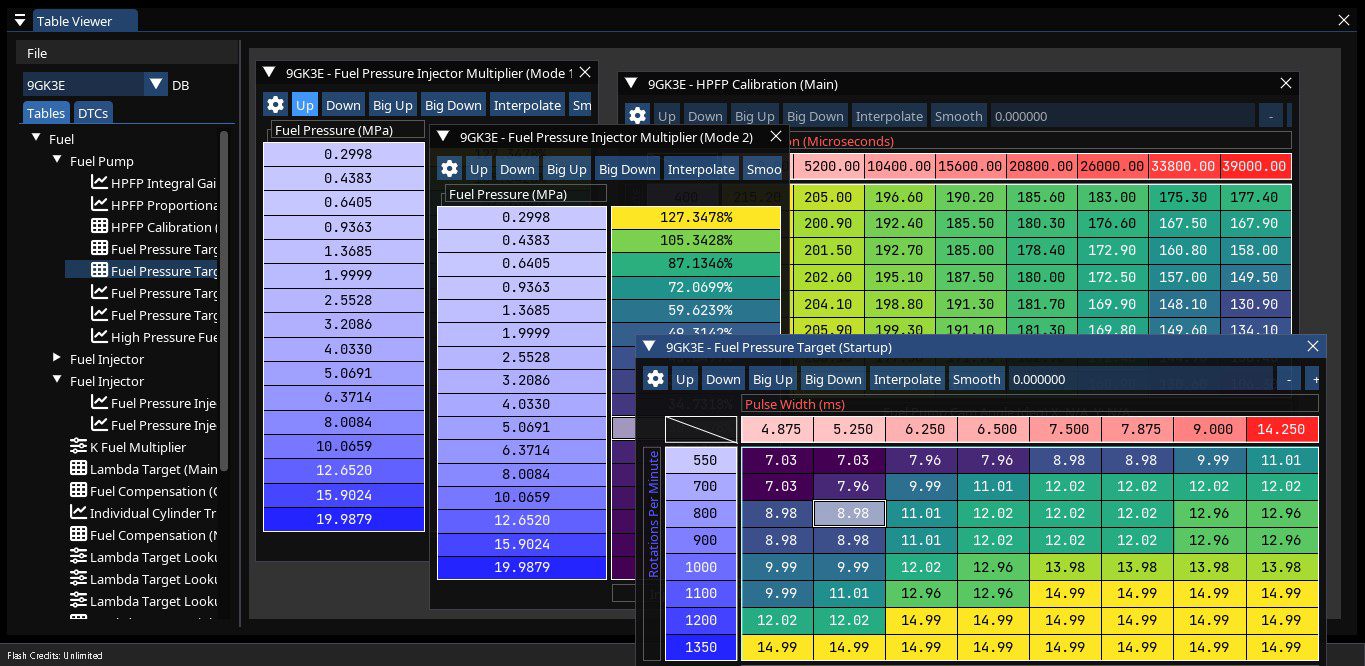
Task: Click the diagonal axis swap icon in Startup table
Action: point(701,430)
